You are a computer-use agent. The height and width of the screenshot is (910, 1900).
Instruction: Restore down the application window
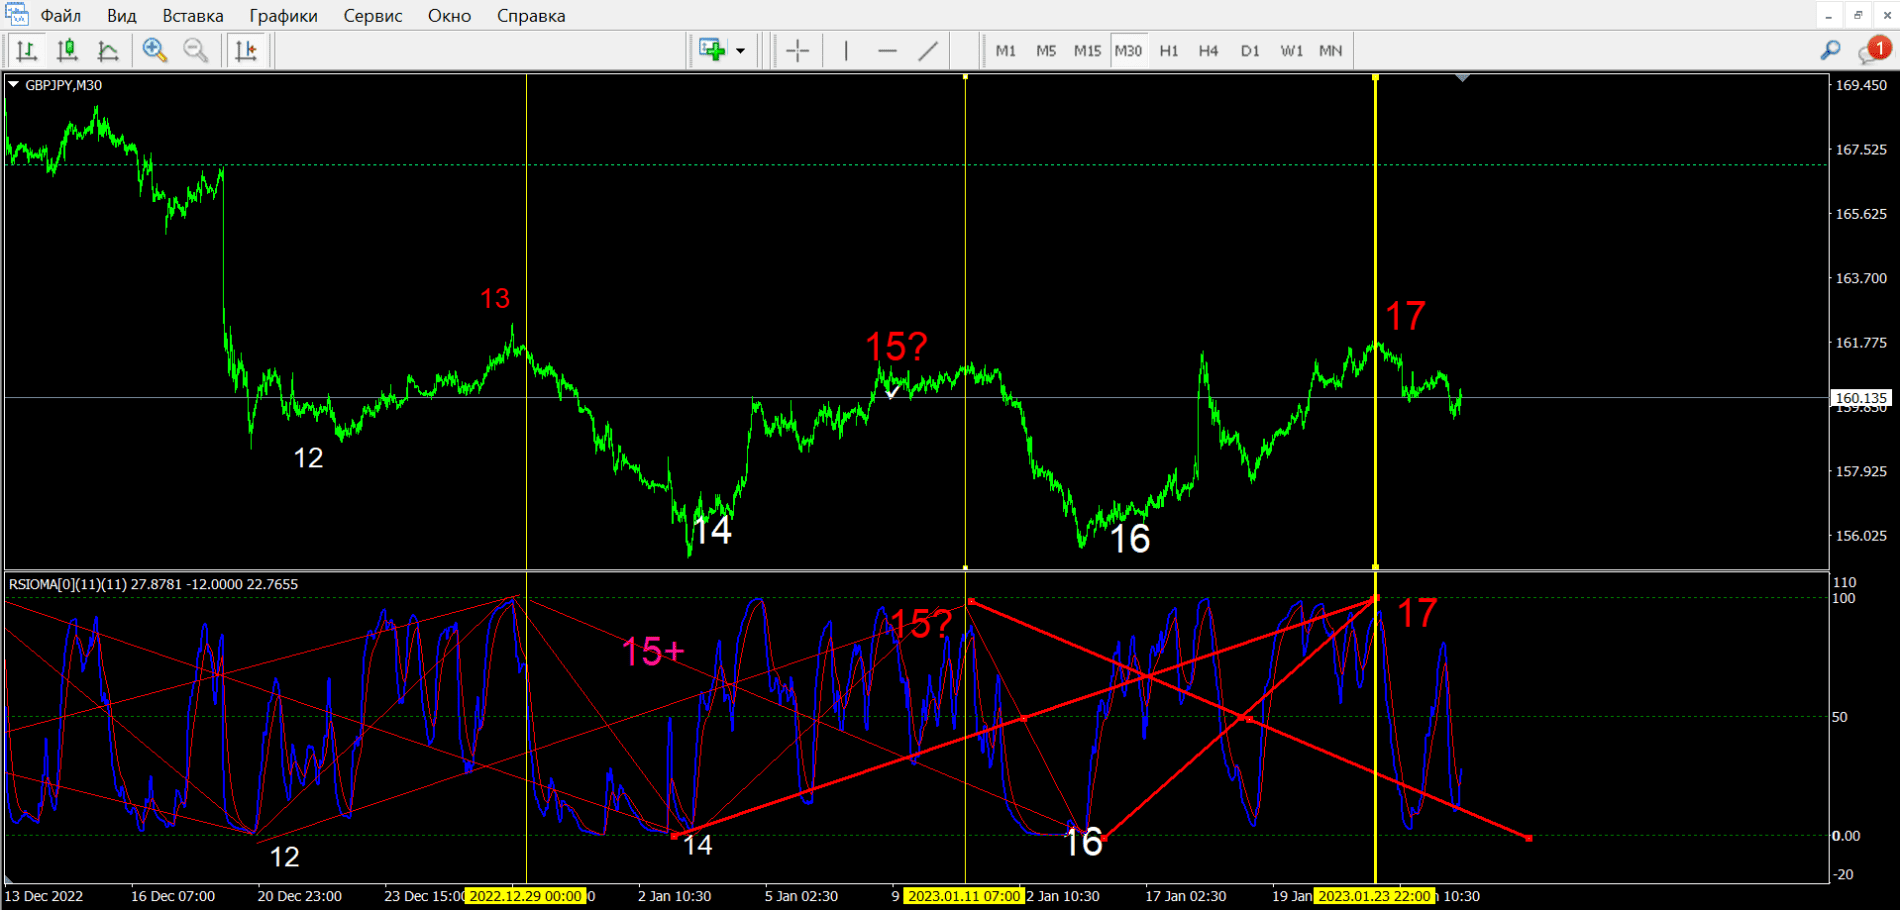(x=1858, y=15)
